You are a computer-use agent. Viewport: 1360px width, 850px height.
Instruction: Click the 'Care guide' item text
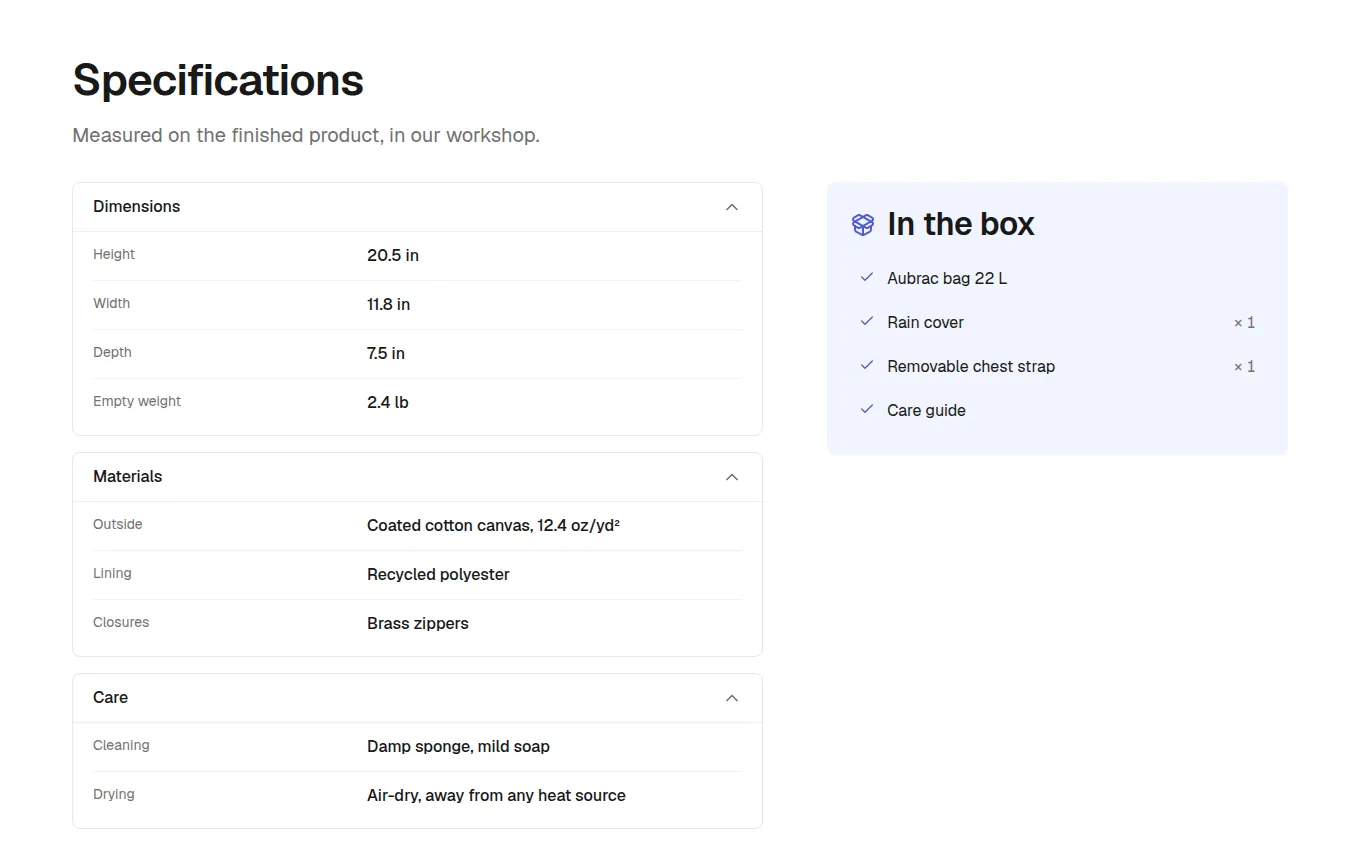point(926,410)
